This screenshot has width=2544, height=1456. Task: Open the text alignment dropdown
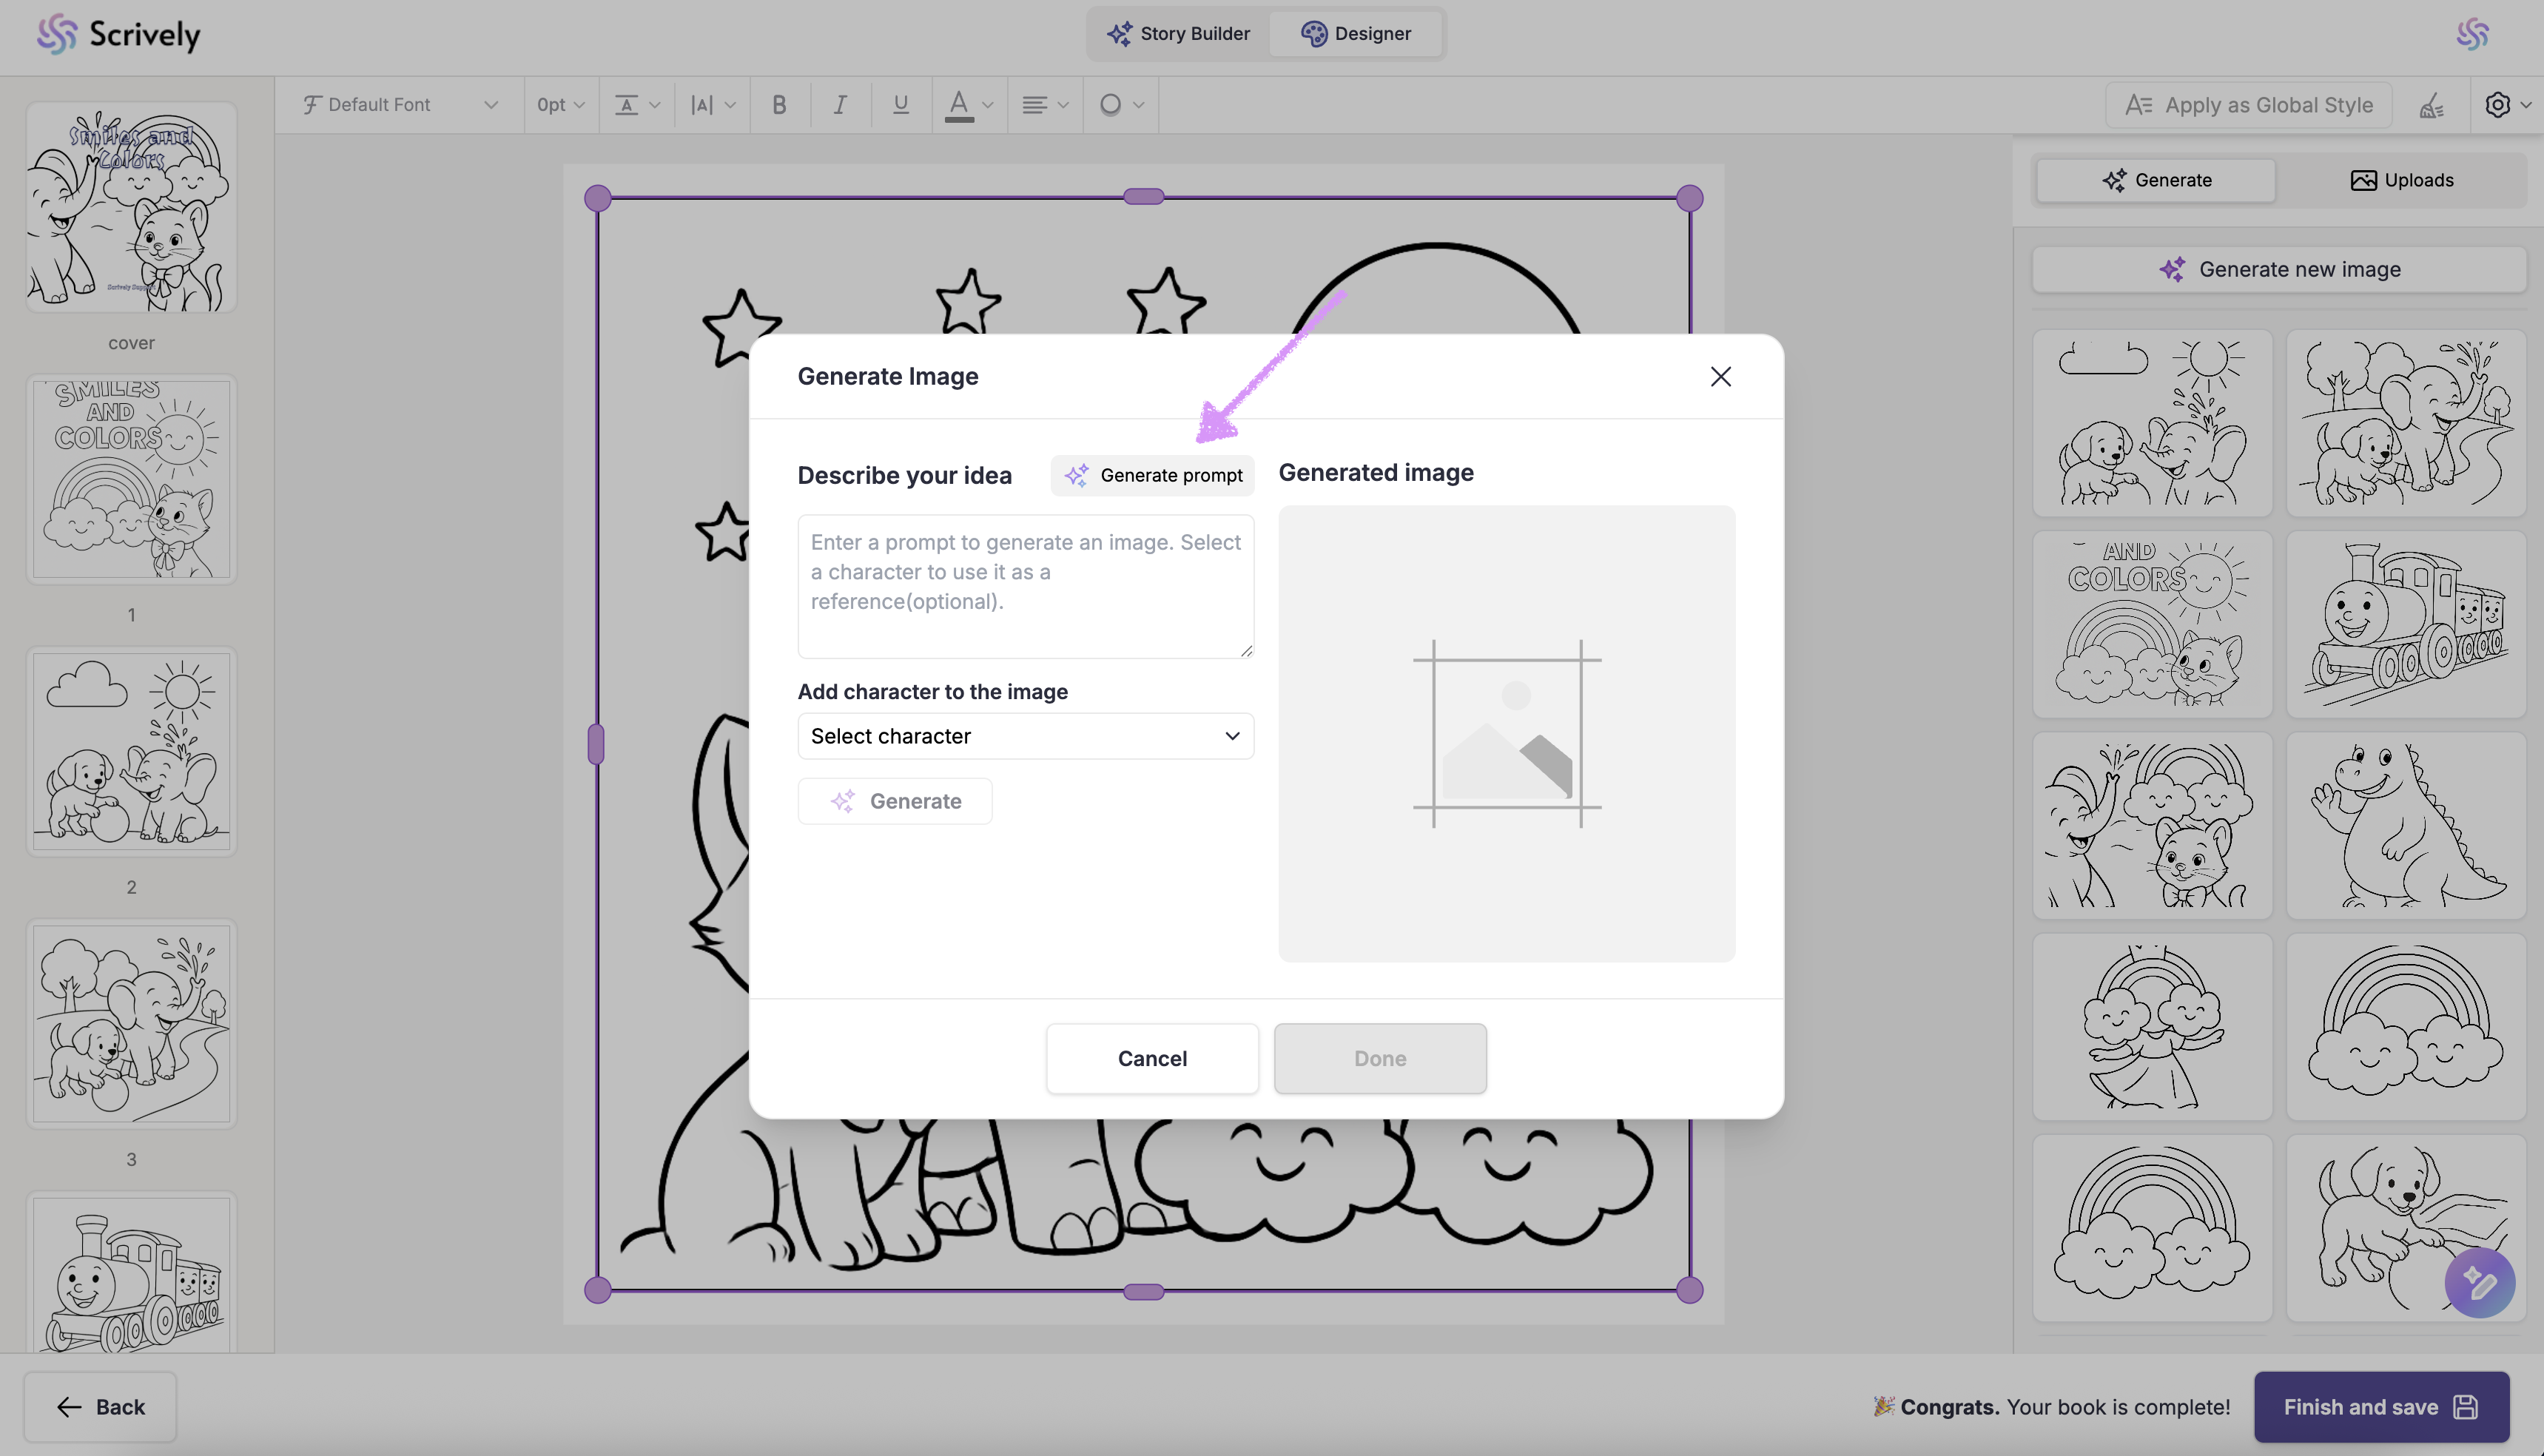[1044, 105]
